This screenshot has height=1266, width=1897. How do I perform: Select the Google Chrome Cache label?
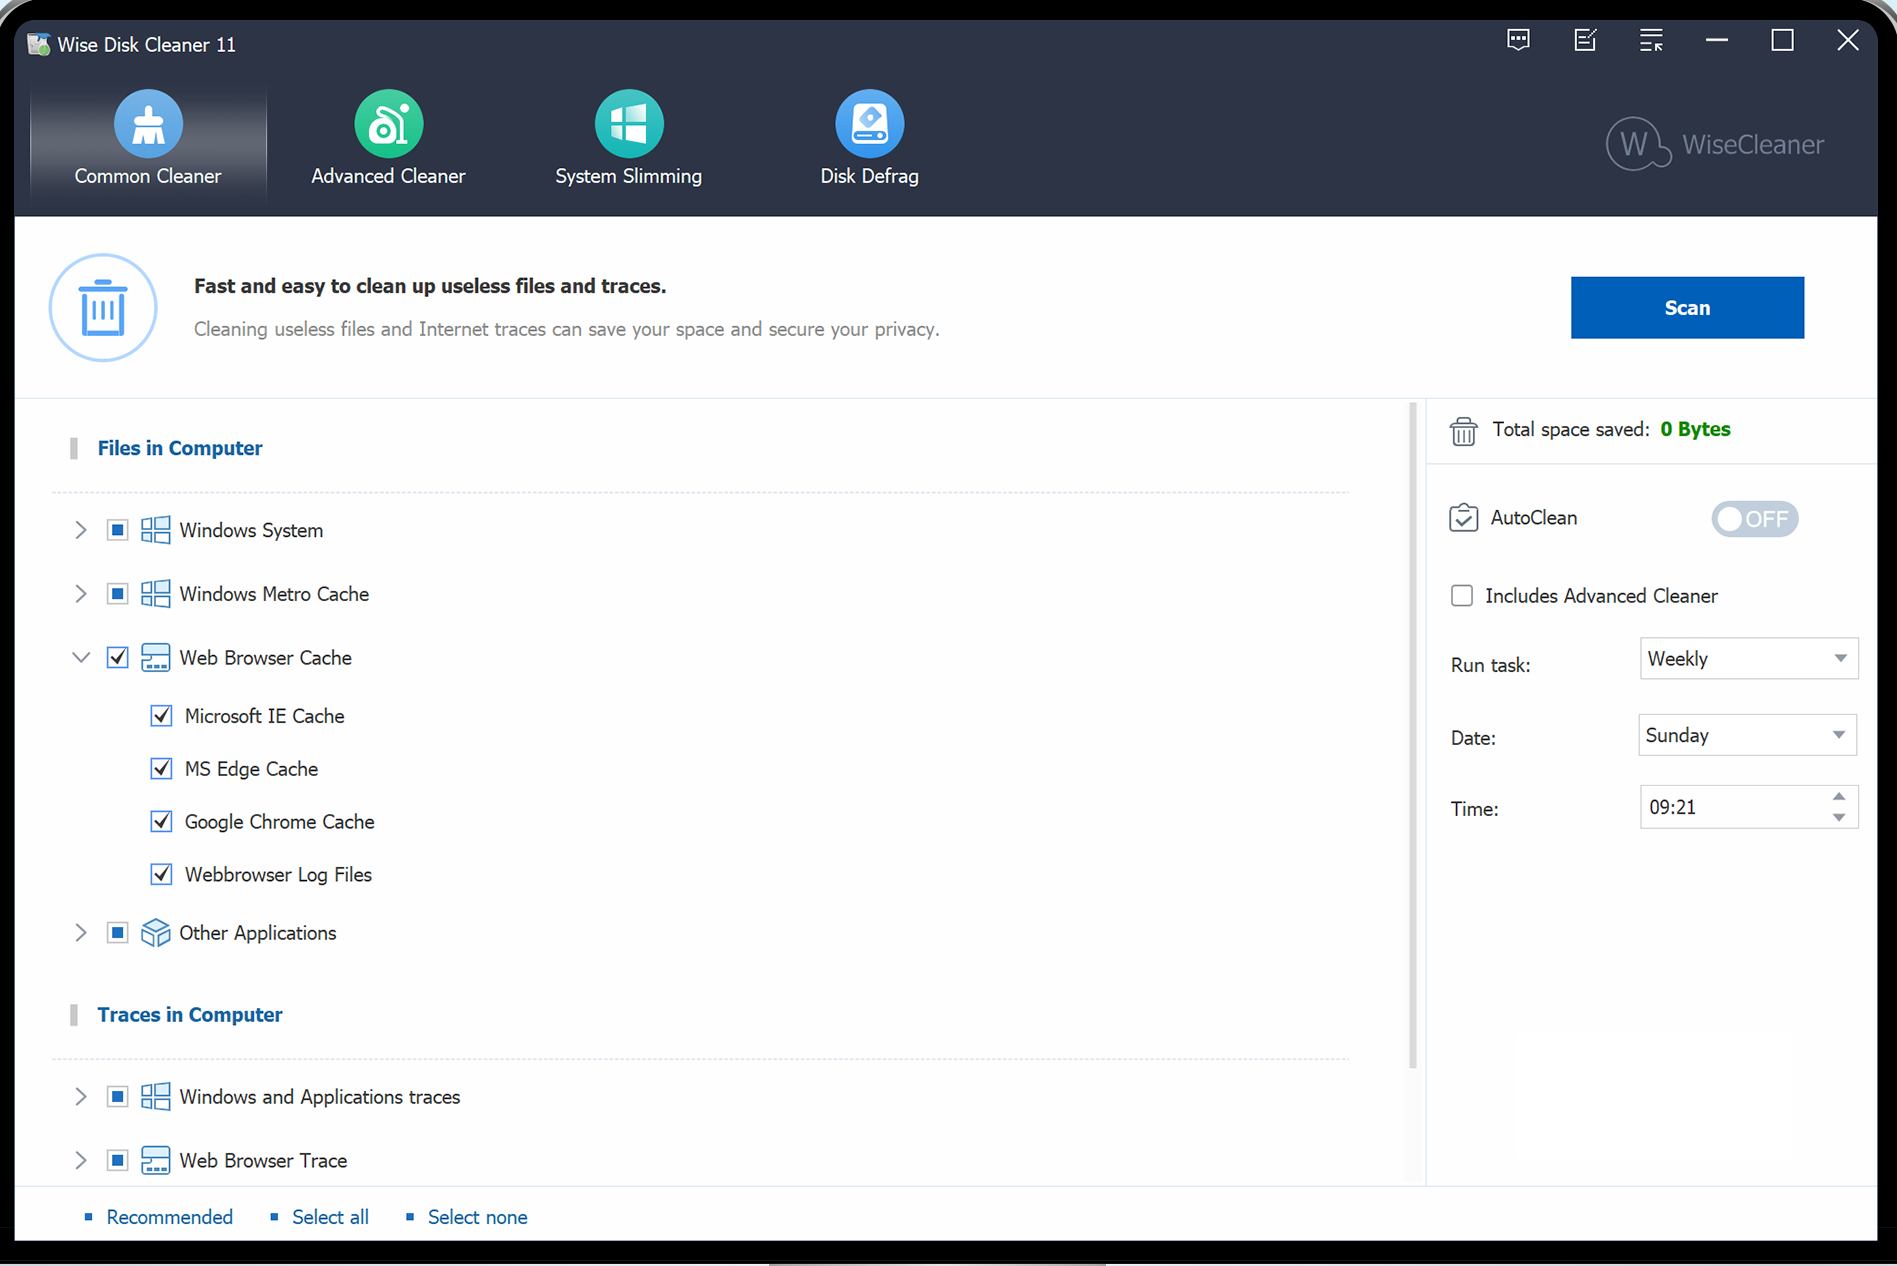coord(279,822)
